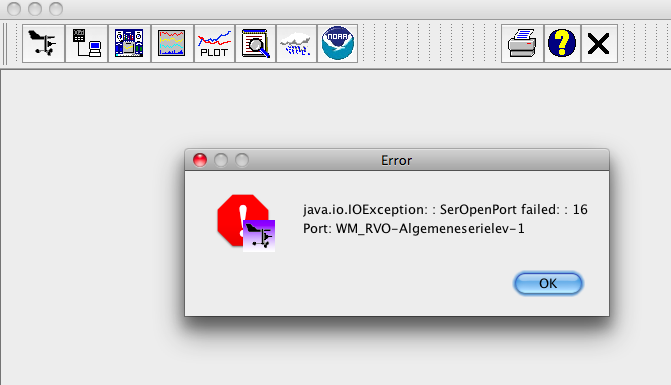Viewport: 671px width, 385px height.
Task: Open the rain cloud weather reports
Action: coord(296,43)
